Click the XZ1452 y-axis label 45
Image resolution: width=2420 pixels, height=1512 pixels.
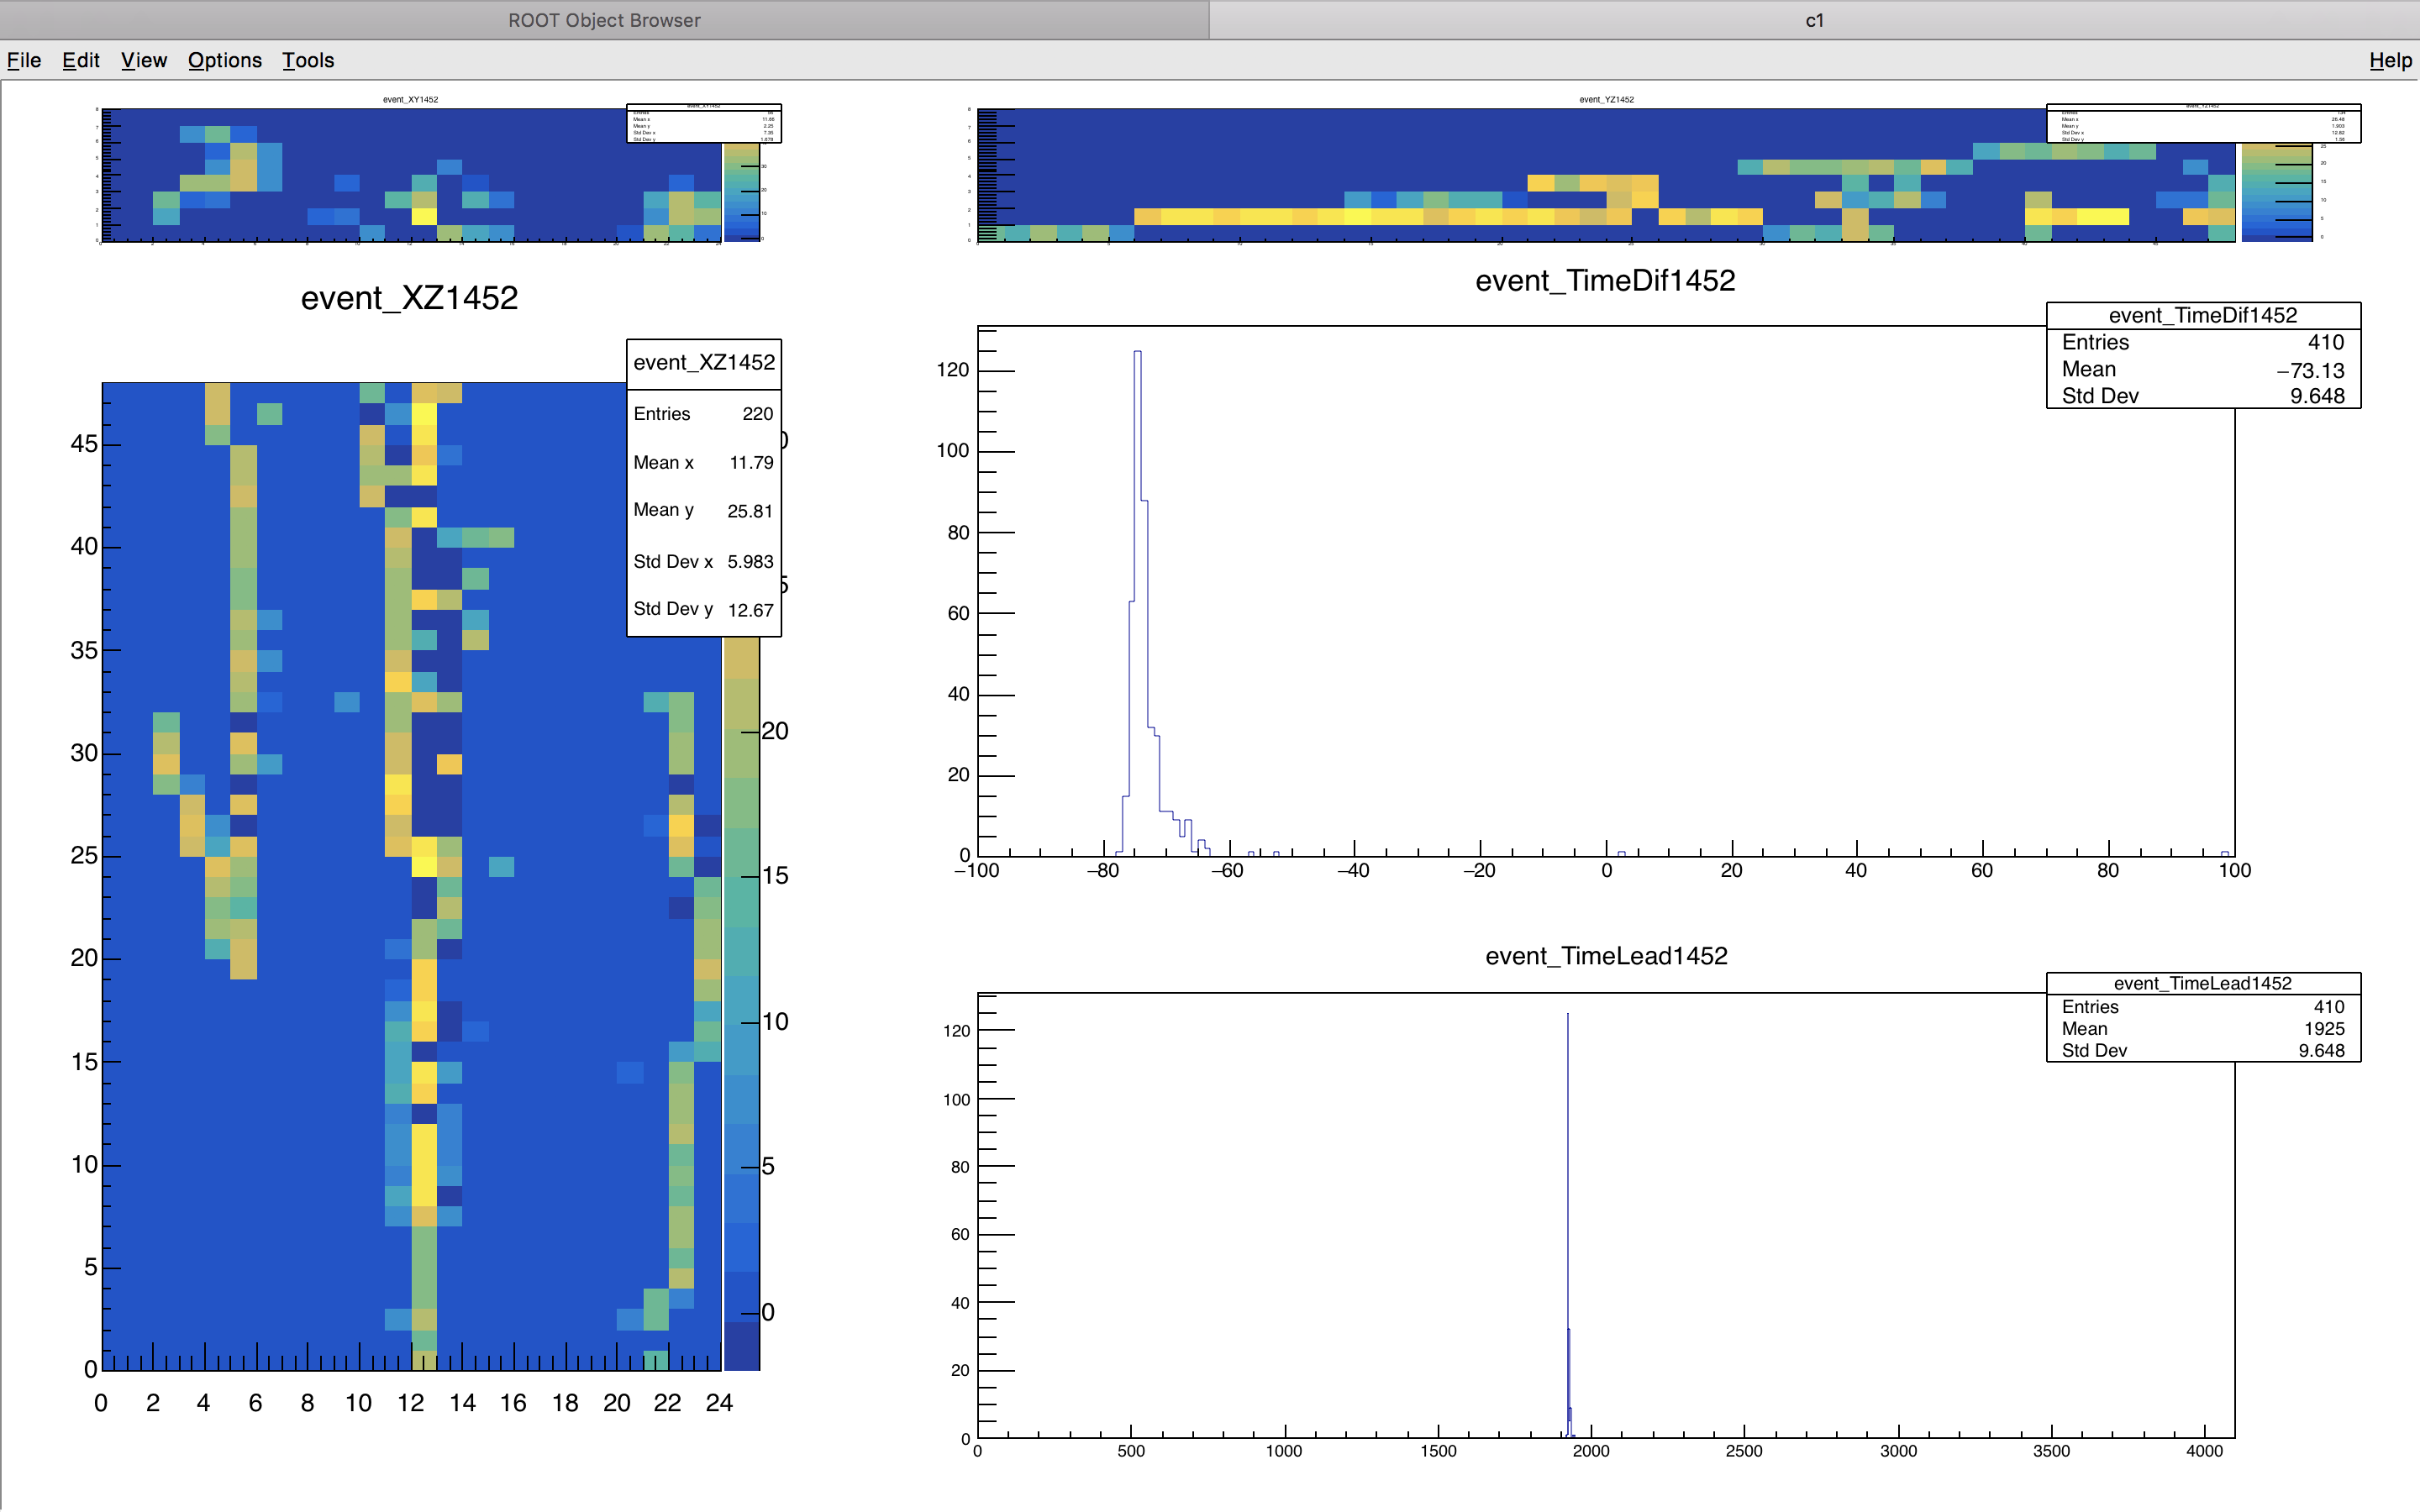coord(84,444)
